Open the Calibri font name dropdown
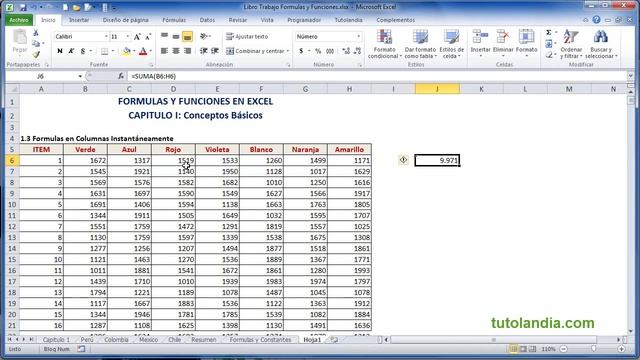Viewport: 640px width, 360px height. (x=106, y=37)
